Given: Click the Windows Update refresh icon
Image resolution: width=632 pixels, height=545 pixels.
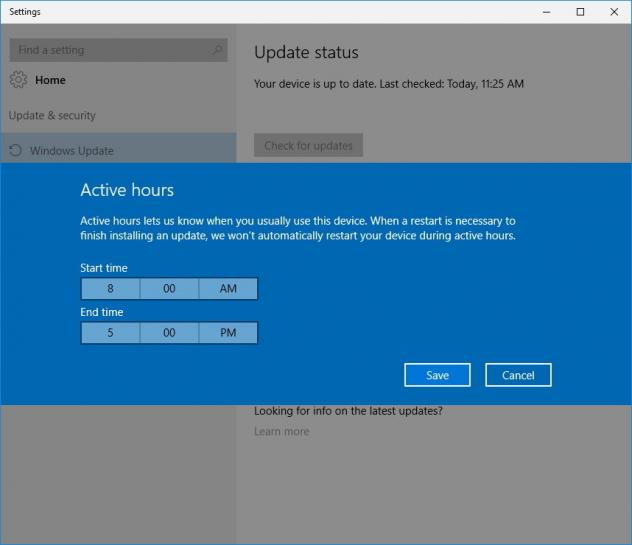Looking at the screenshot, I should point(16,151).
